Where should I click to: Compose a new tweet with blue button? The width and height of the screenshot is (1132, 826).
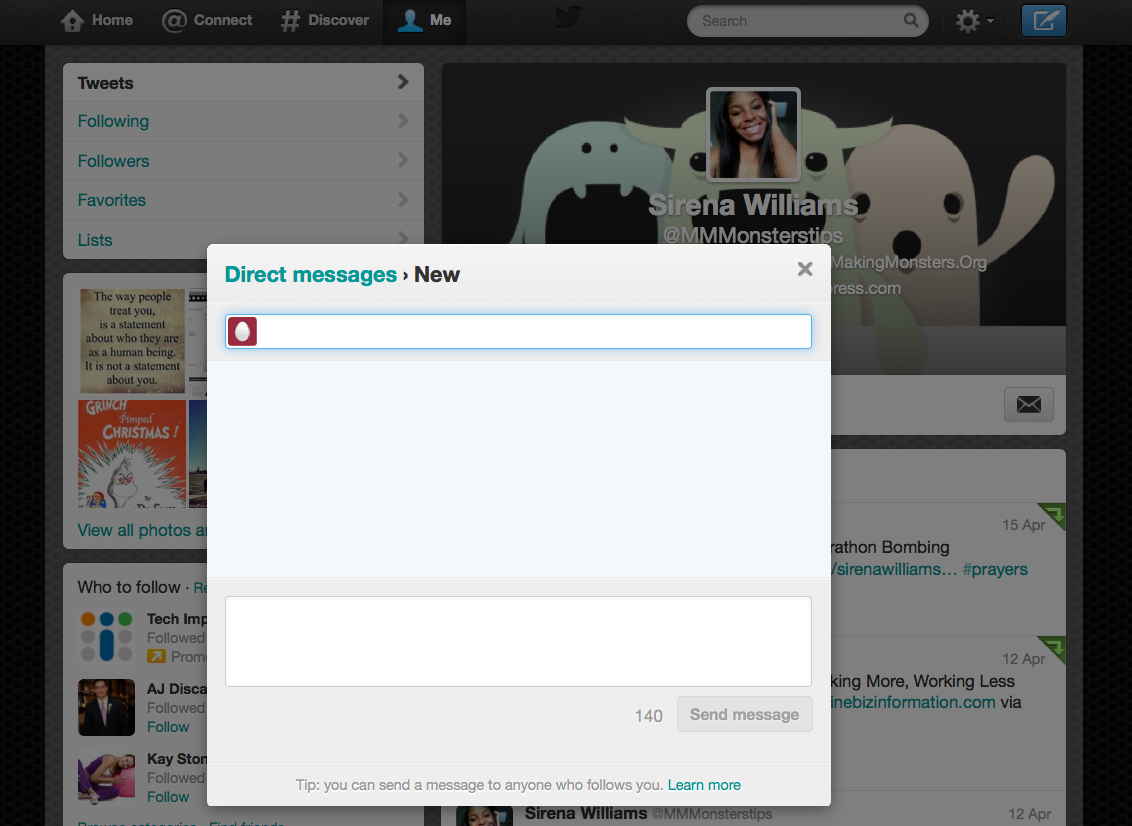[x=1043, y=20]
